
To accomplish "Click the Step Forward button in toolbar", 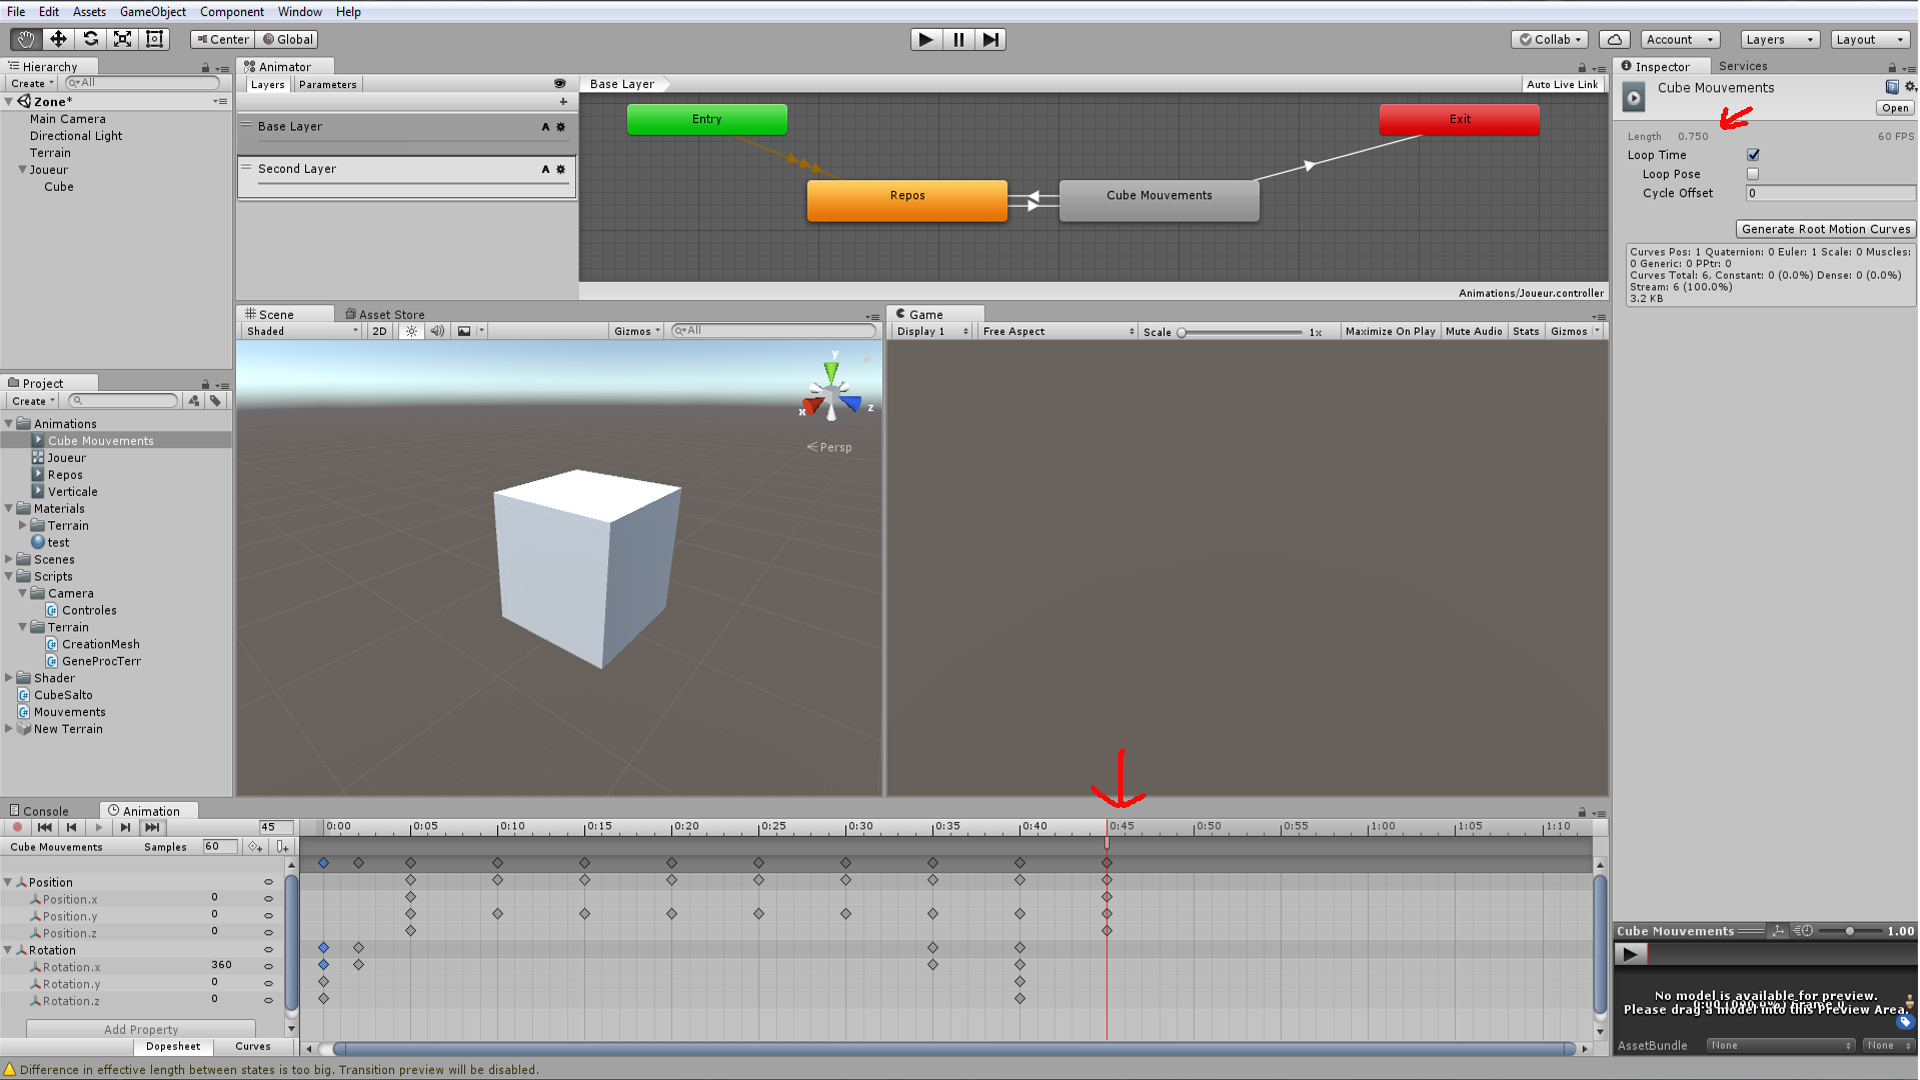I will click(992, 40).
